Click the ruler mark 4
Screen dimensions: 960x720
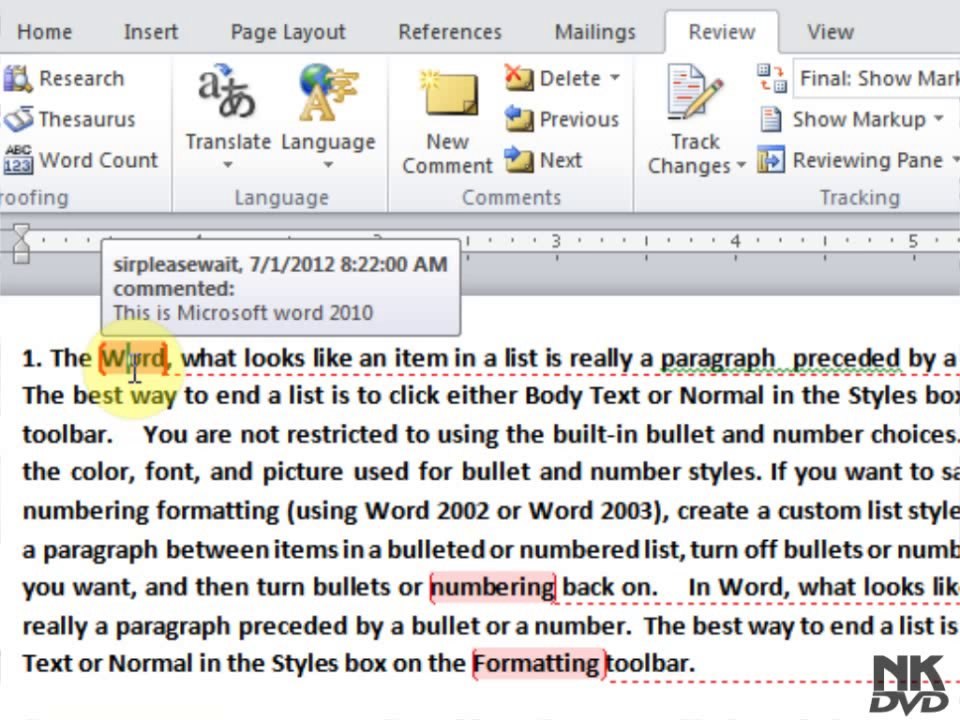(735, 241)
